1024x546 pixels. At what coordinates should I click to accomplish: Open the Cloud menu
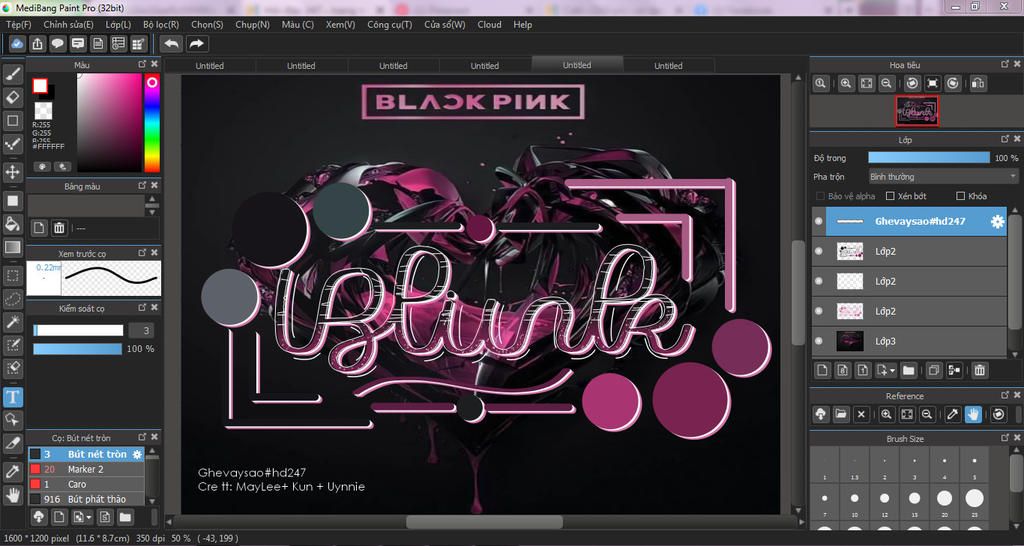click(x=489, y=24)
